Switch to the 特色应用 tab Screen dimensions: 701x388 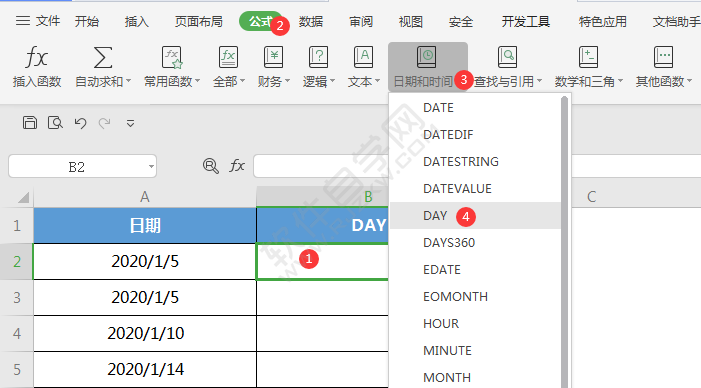pos(602,21)
